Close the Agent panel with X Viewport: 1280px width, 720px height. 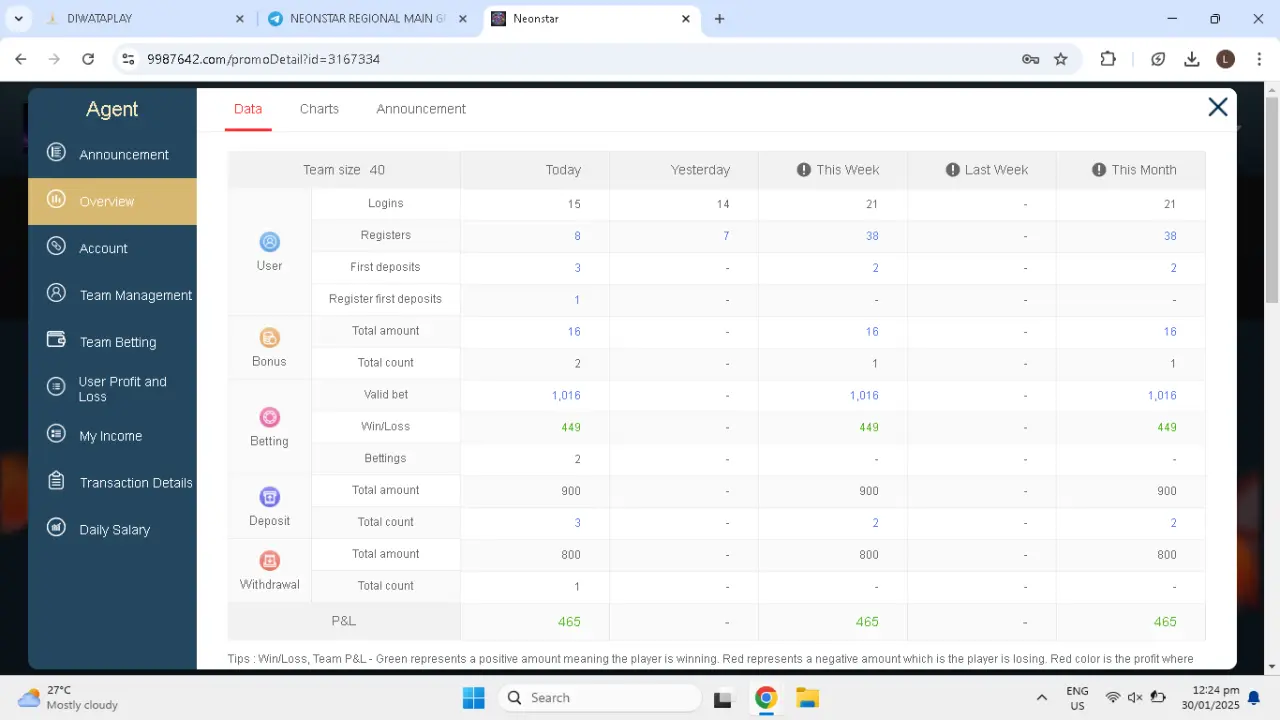(1217, 107)
